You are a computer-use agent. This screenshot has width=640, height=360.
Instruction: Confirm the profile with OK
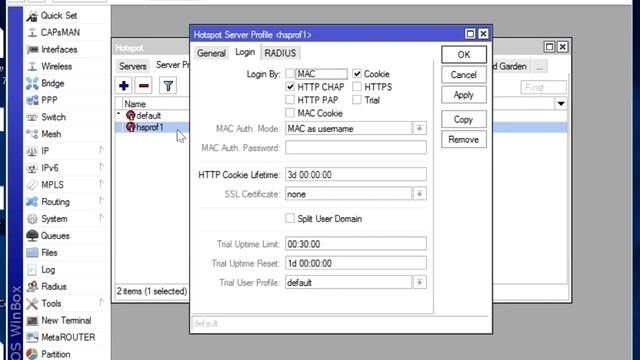pyautogui.click(x=464, y=55)
